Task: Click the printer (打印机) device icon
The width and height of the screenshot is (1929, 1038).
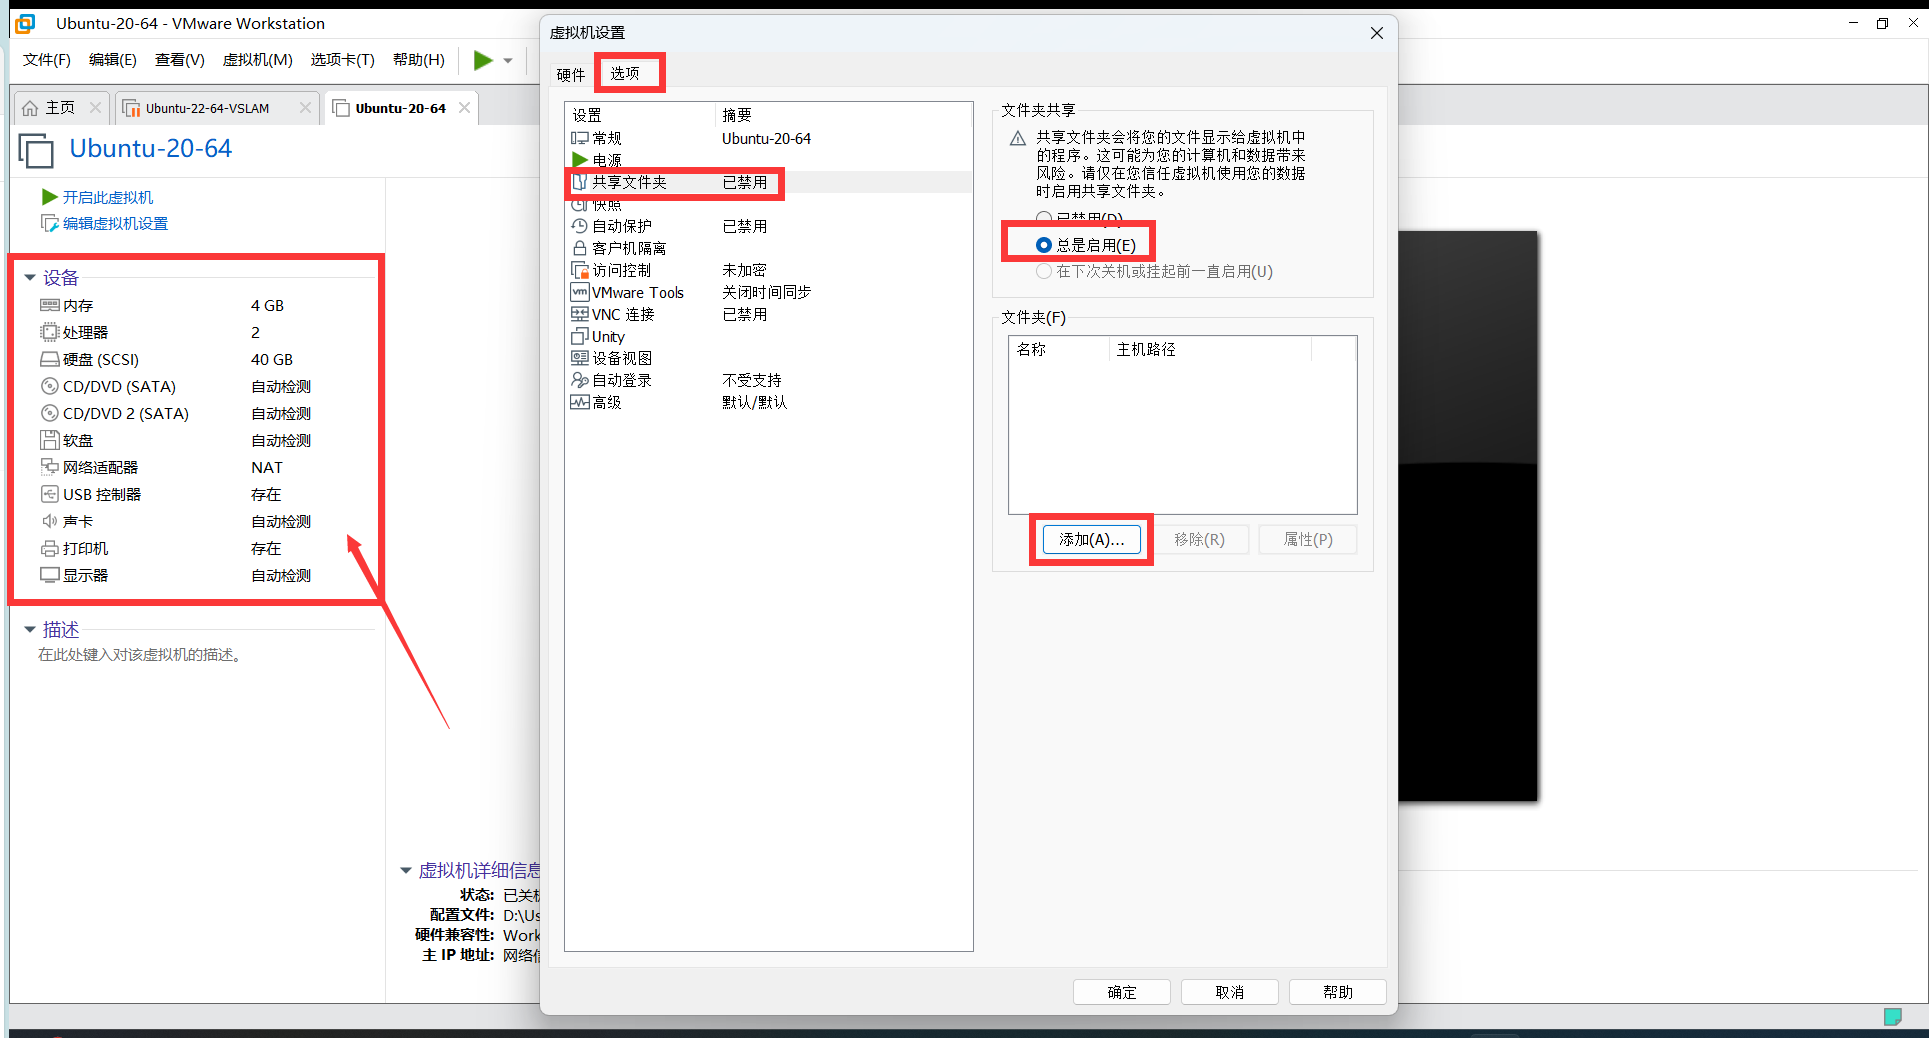Action: (x=50, y=548)
